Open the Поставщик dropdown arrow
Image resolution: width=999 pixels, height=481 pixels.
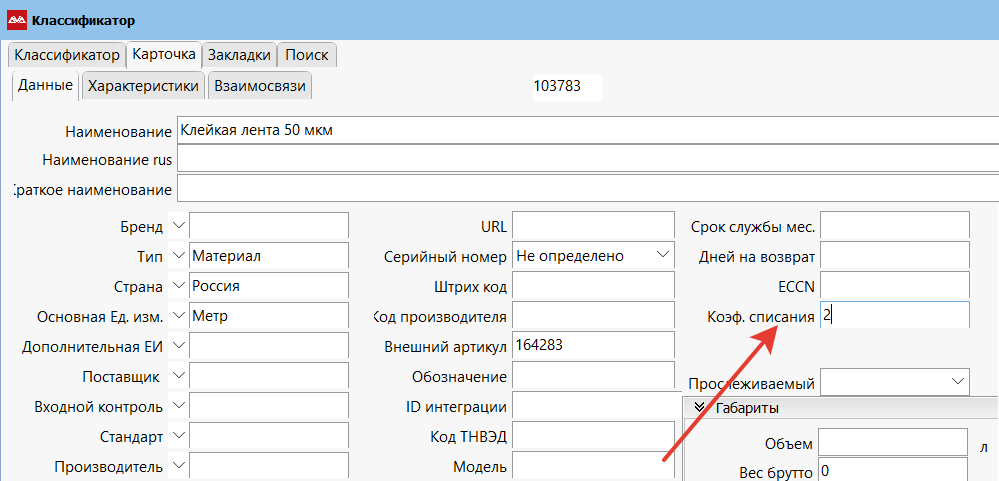click(x=178, y=376)
